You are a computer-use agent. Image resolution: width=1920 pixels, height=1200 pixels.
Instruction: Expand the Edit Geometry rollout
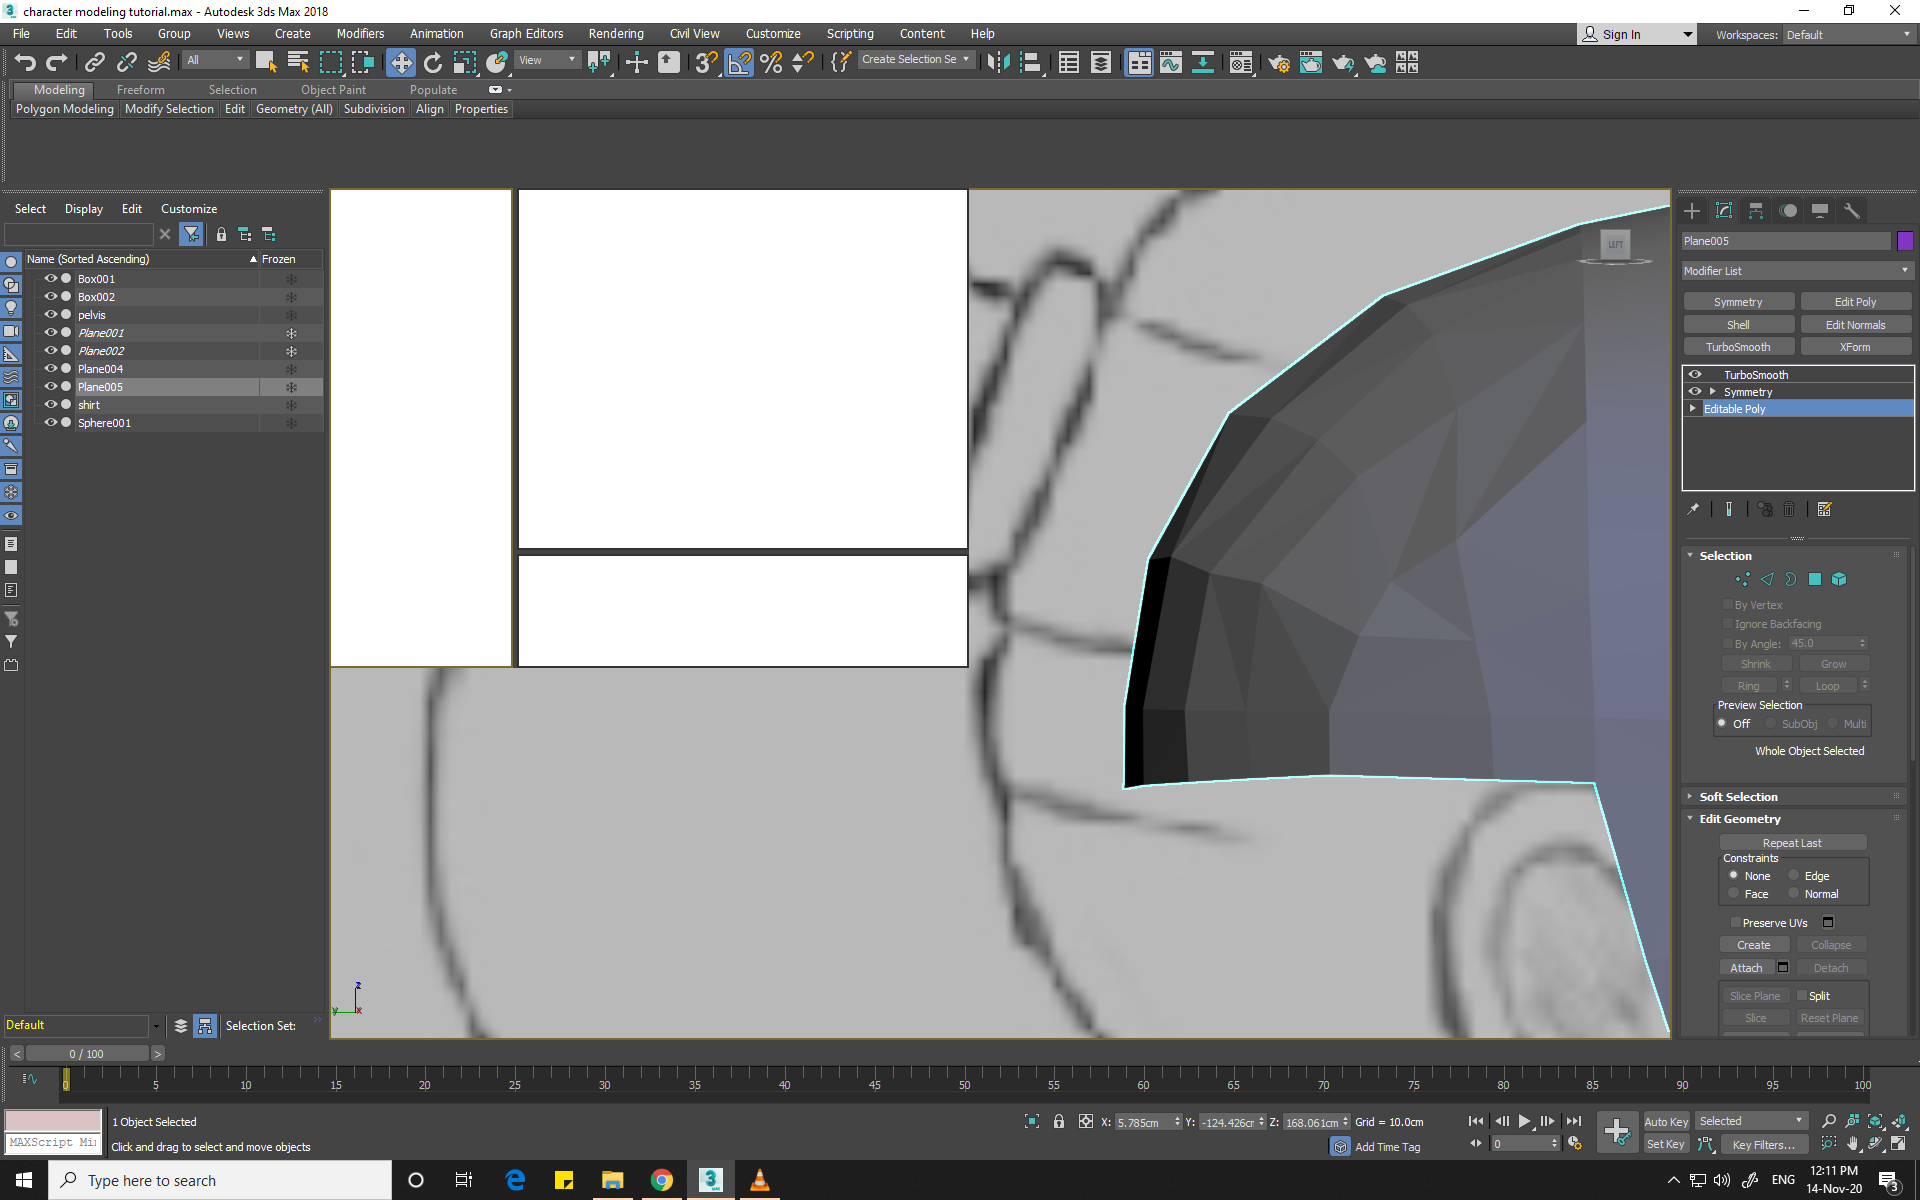[1740, 817]
